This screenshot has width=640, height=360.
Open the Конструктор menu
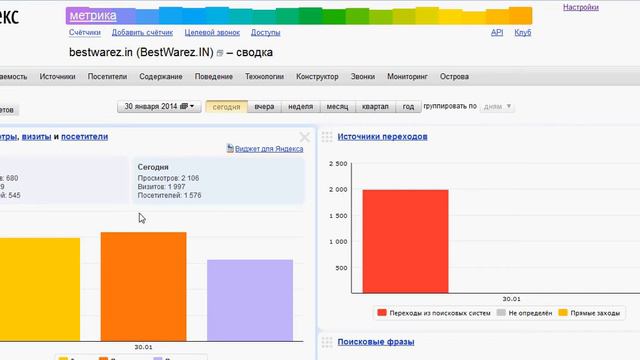click(317, 76)
